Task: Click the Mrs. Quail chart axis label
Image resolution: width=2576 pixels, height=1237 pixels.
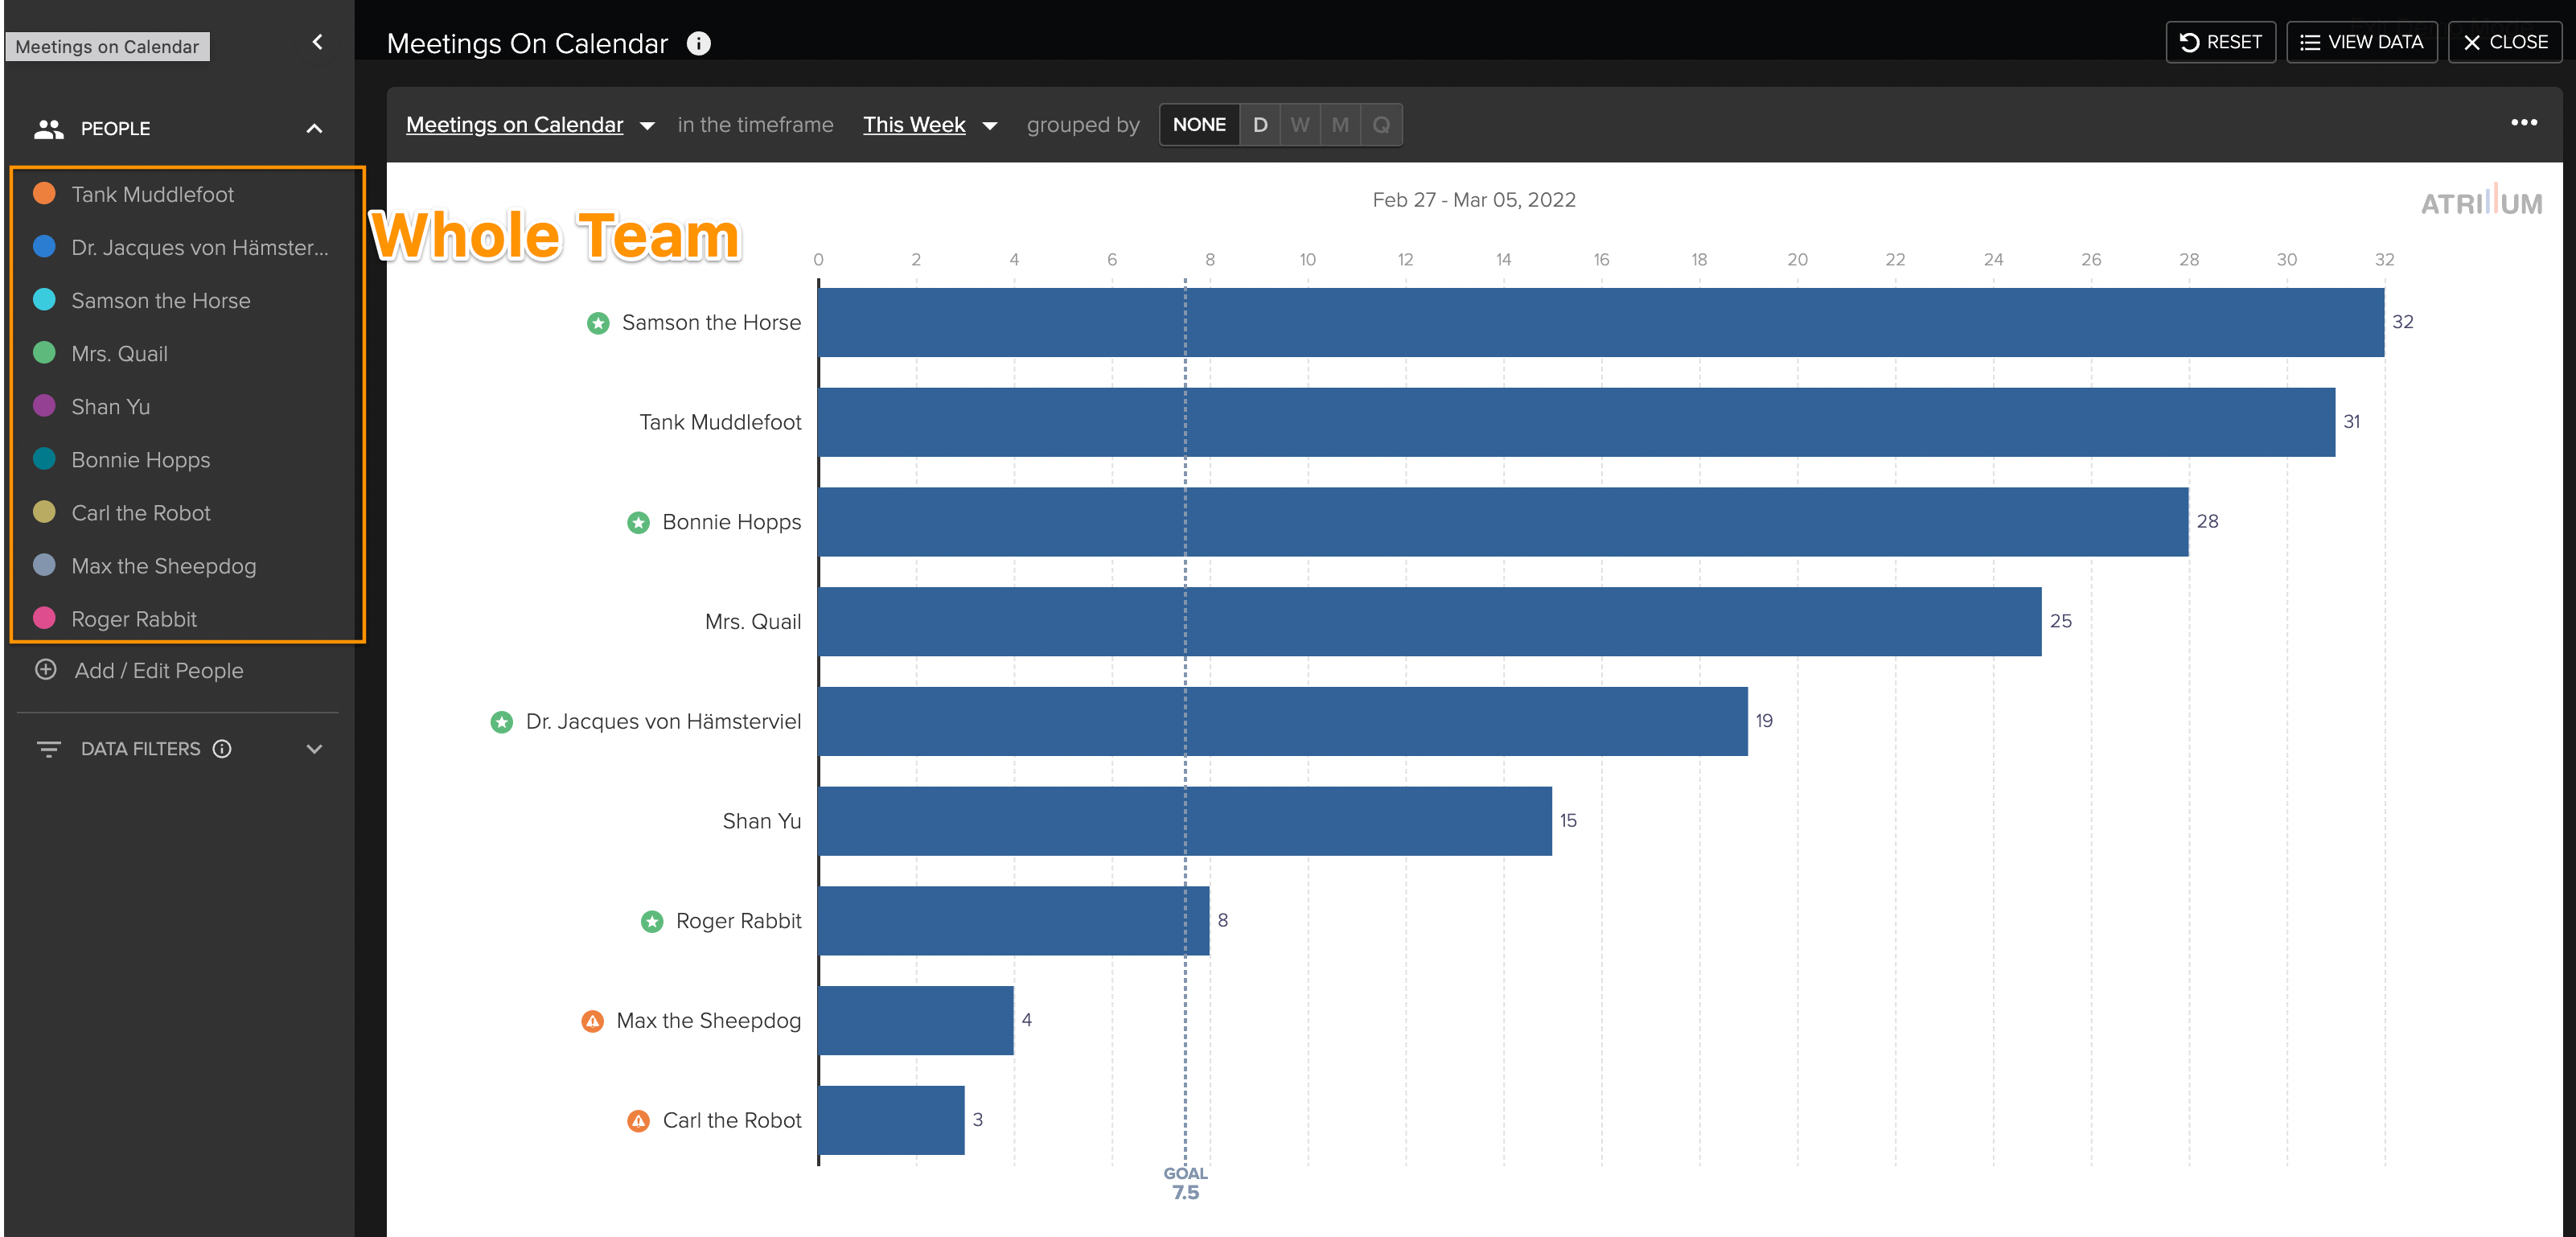Action: 753,621
